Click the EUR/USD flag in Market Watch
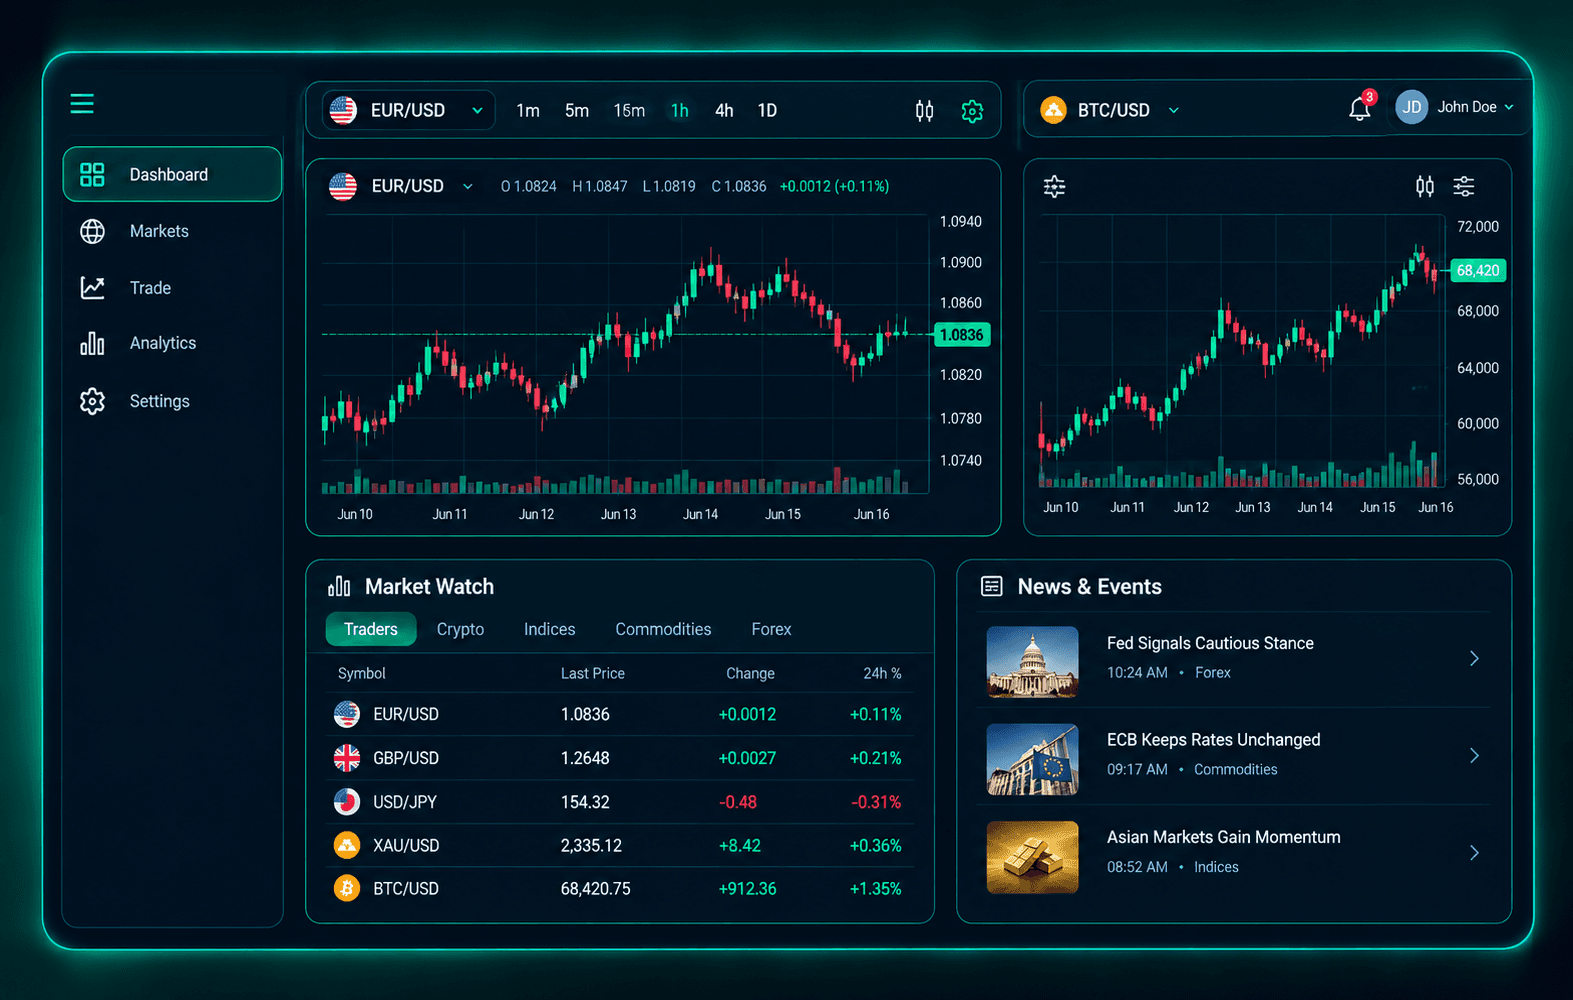Viewport: 1573px width, 1000px height. 347,714
